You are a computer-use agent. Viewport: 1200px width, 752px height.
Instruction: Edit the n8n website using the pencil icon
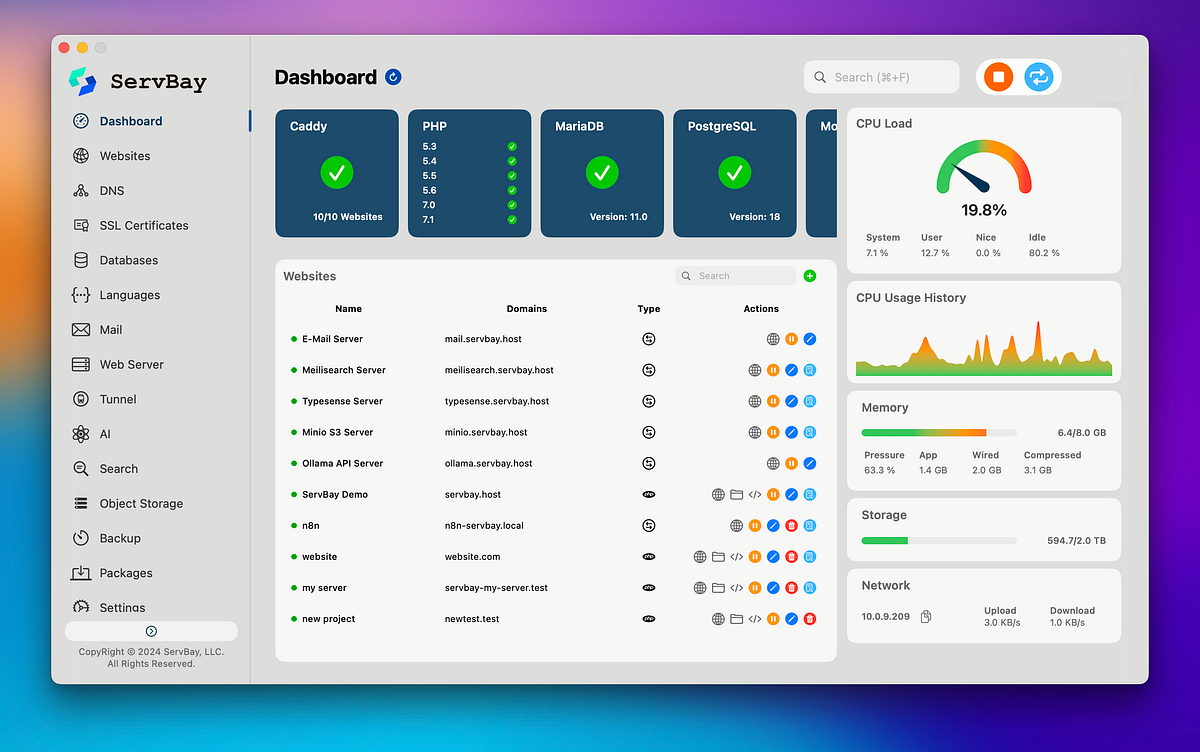(773, 525)
